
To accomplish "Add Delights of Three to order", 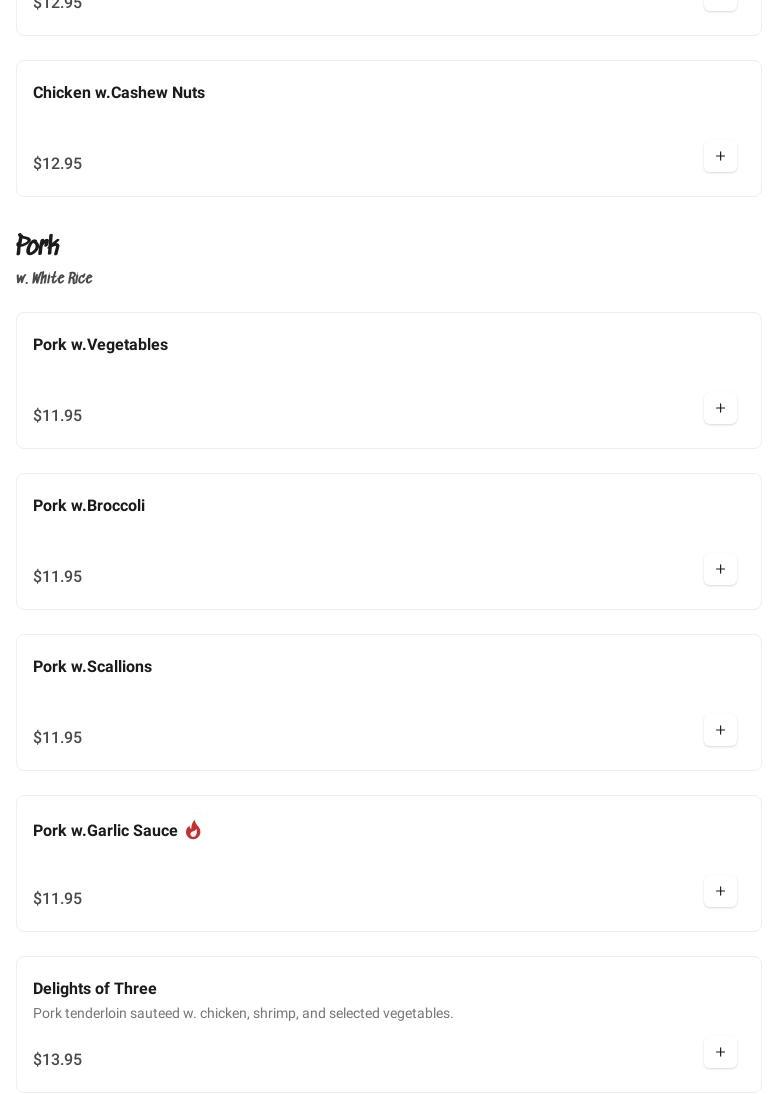I will pos(720,1053).
